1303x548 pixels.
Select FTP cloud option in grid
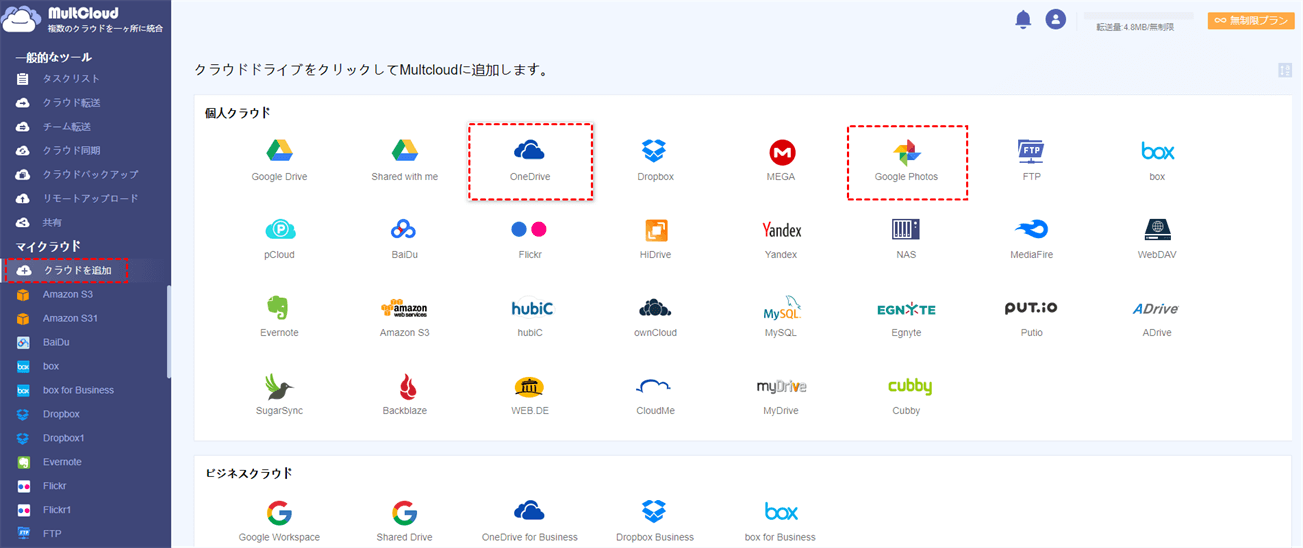pos(1031,159)
